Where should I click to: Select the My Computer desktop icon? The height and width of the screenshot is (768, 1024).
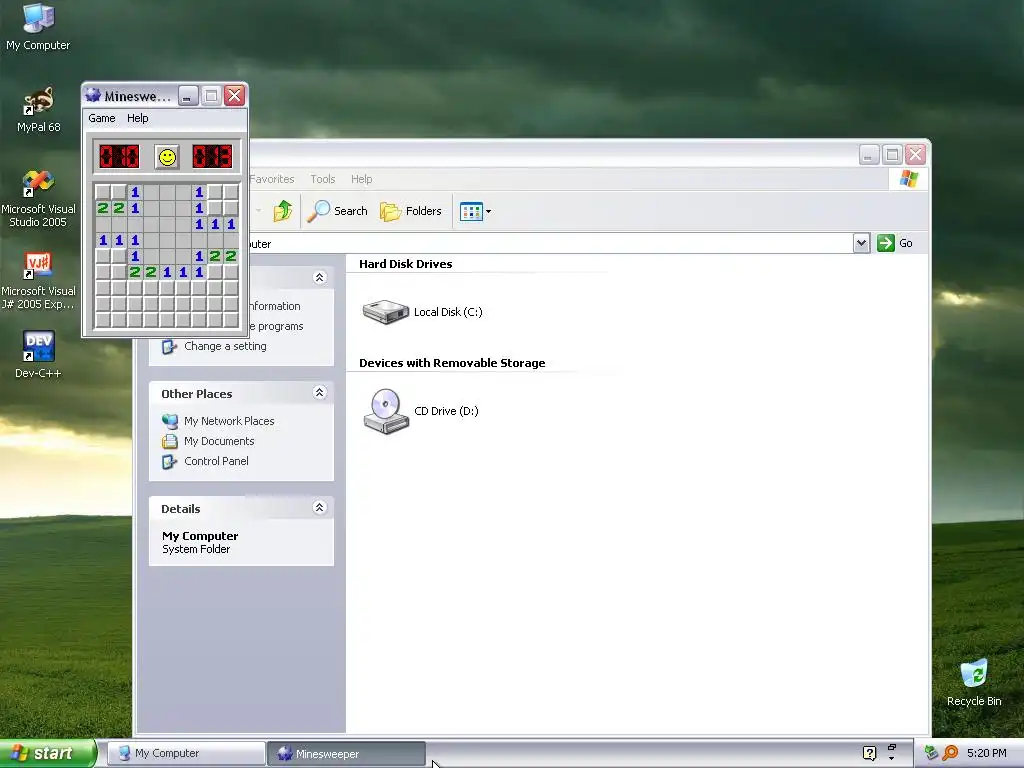click(38, 27)
